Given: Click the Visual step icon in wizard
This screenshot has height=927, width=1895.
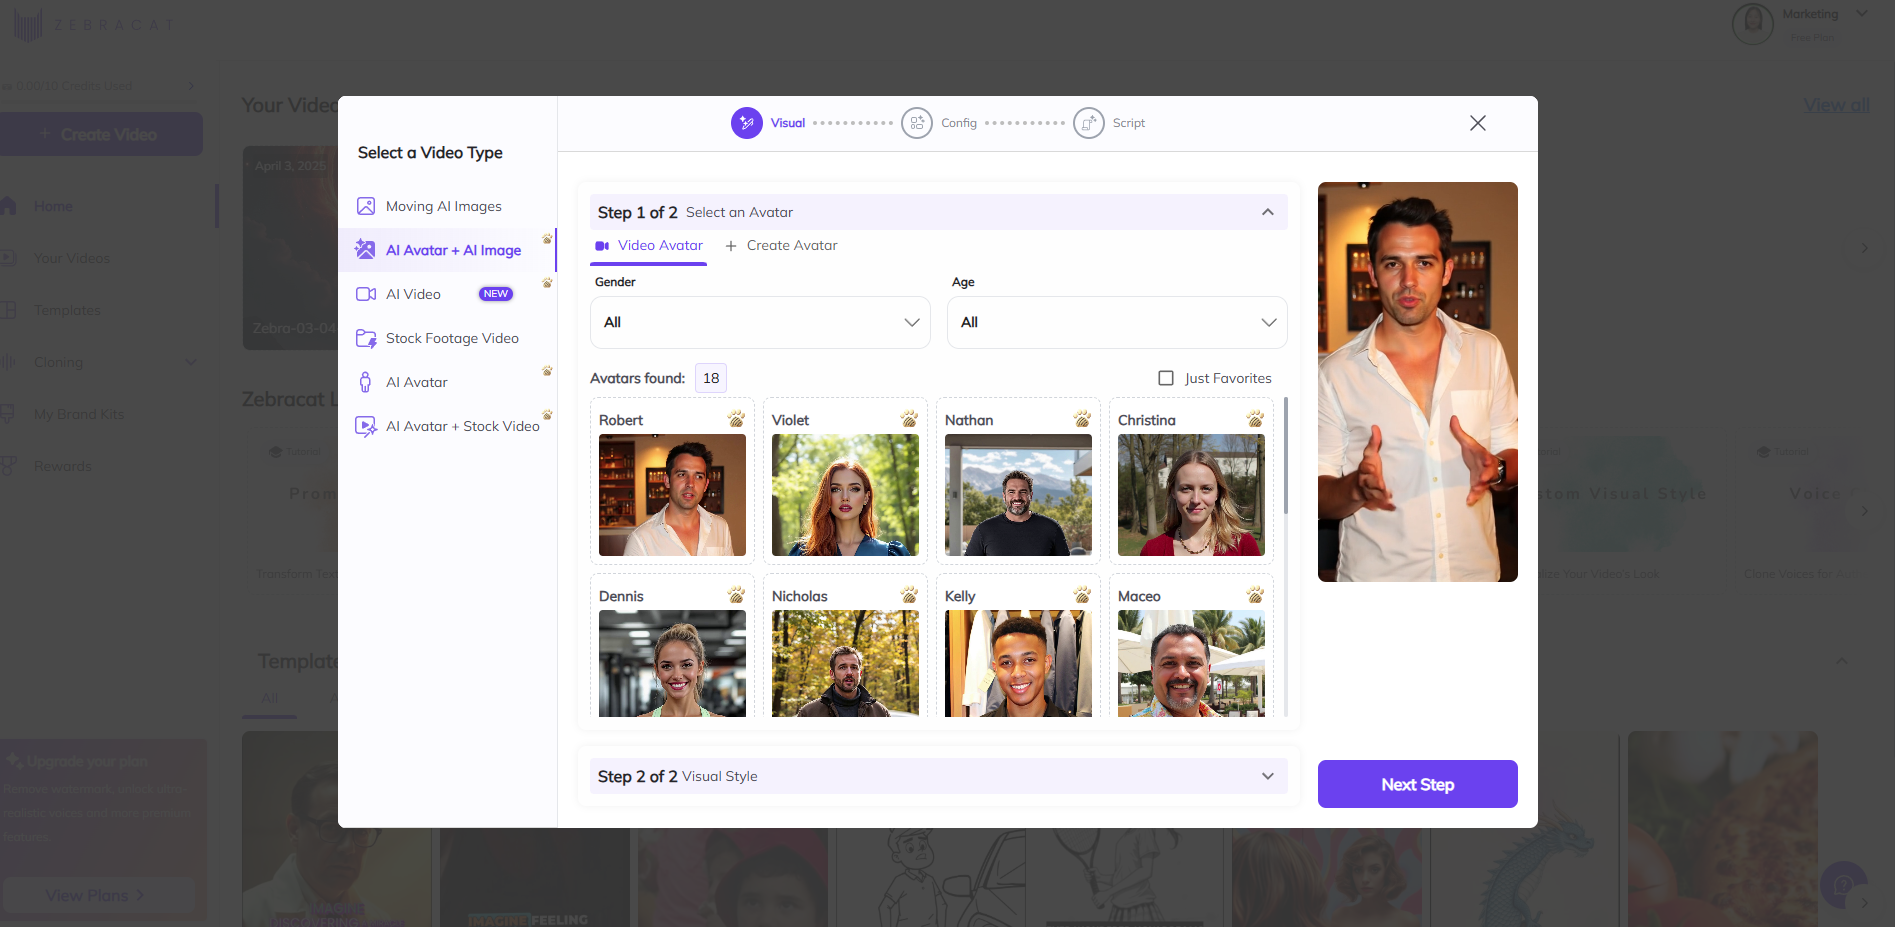Looking at the screenshot, I should pyautogui.click(x=747, y=123).
